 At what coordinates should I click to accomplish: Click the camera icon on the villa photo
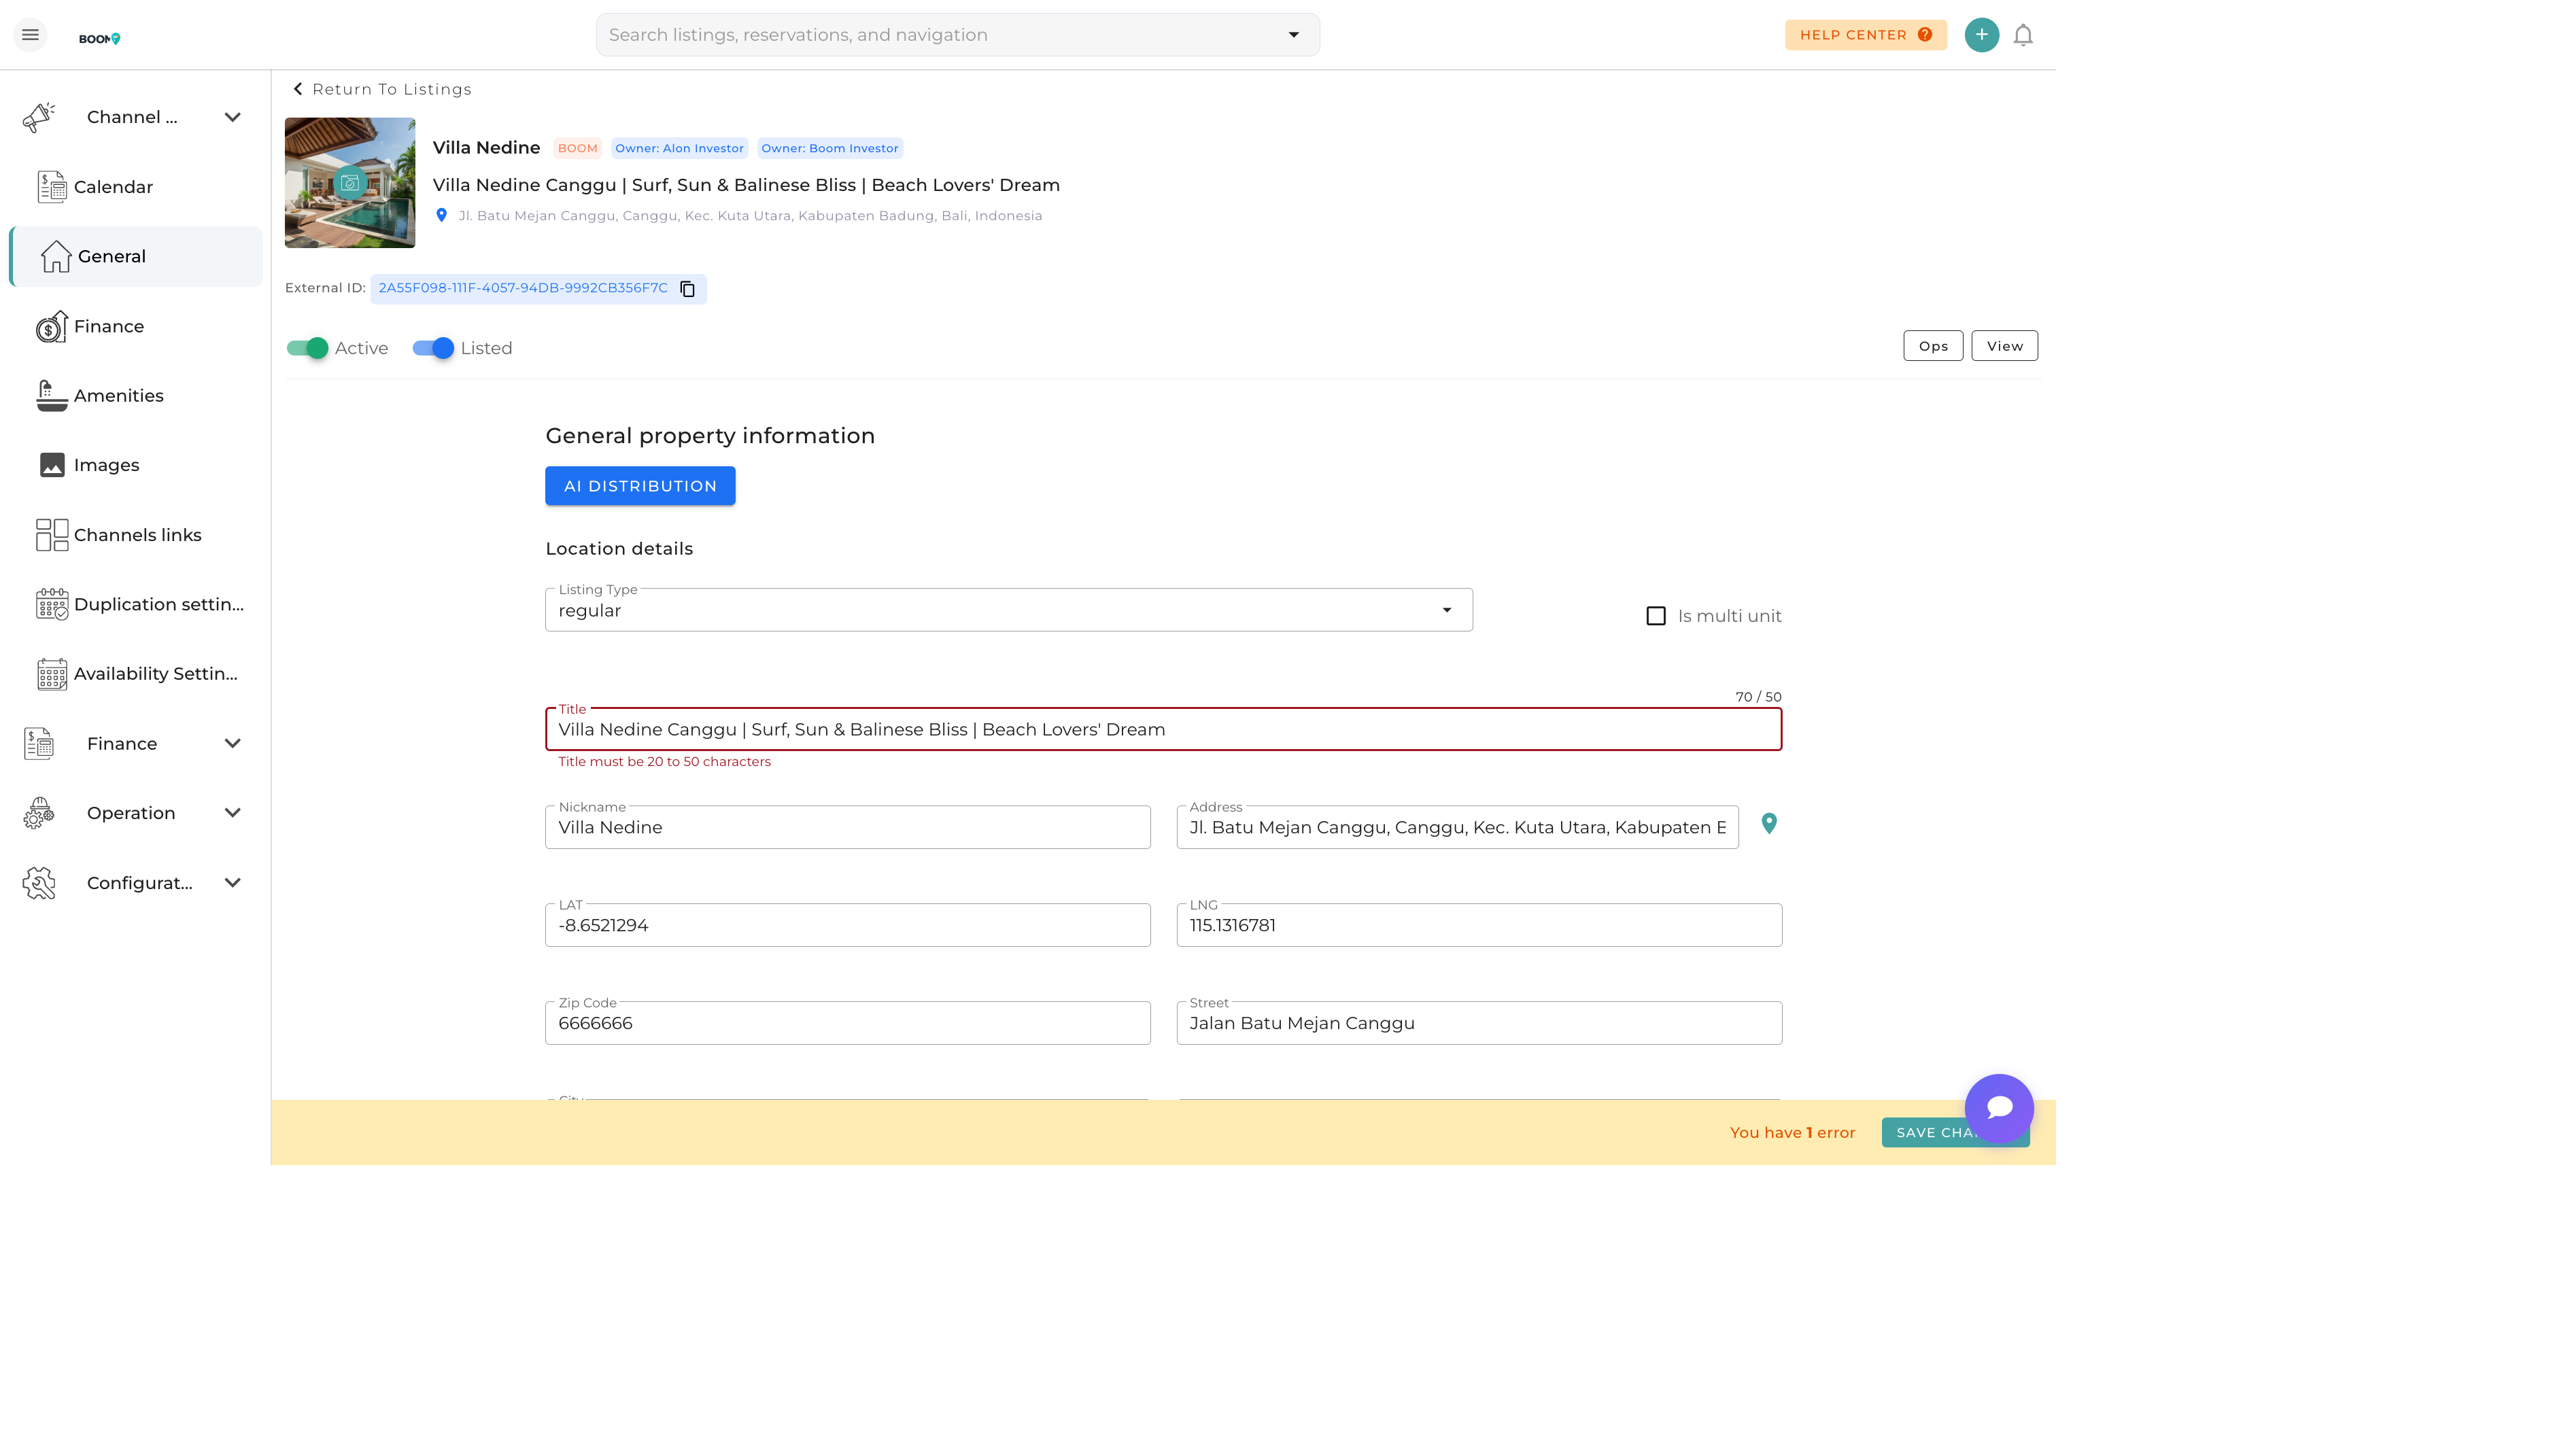click(350, 183)
